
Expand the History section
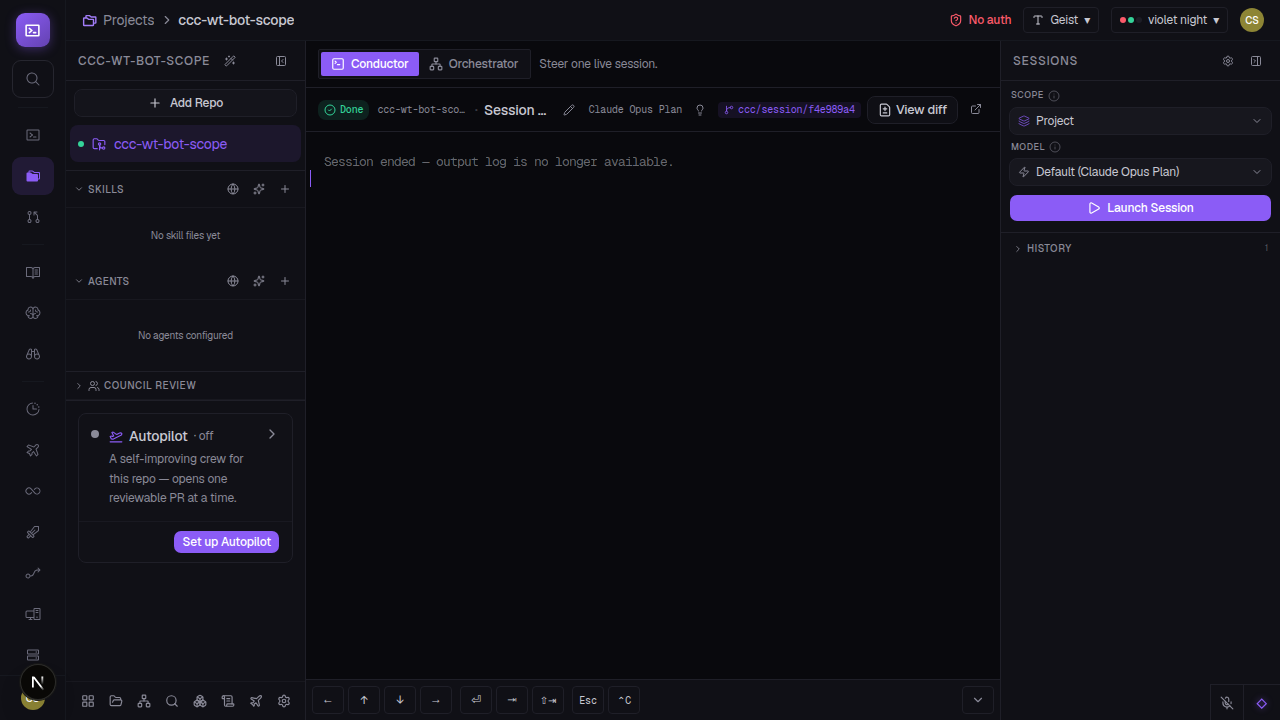[x=1140, y=248]
